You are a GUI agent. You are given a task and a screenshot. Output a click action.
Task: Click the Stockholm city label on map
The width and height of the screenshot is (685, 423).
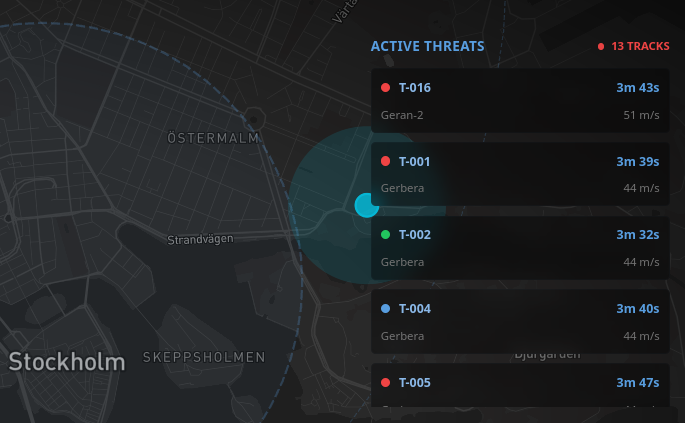[67, 362]
